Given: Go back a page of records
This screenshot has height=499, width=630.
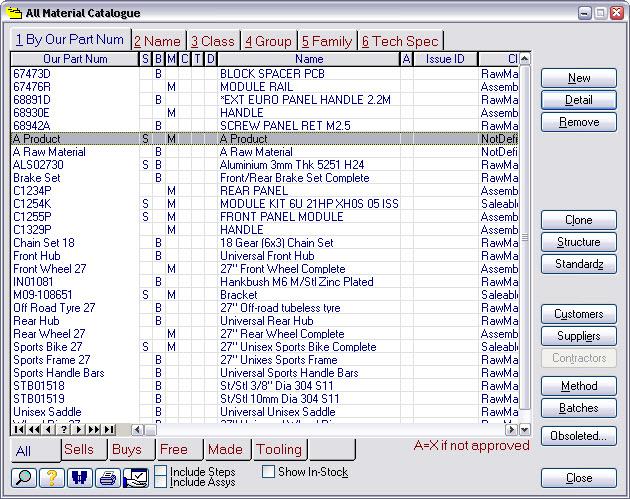Looking at the screenshot, I should coord(34,429).
